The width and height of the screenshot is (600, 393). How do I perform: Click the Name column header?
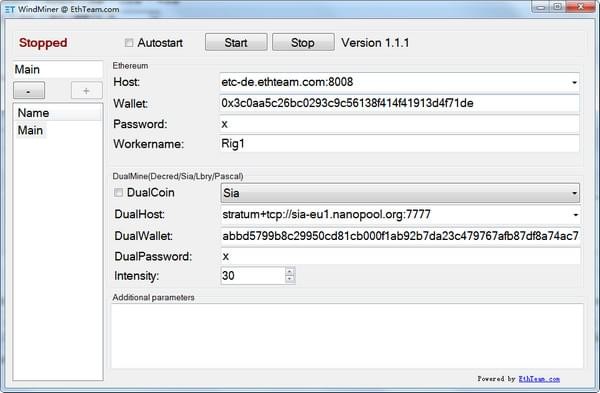point(58,113)
